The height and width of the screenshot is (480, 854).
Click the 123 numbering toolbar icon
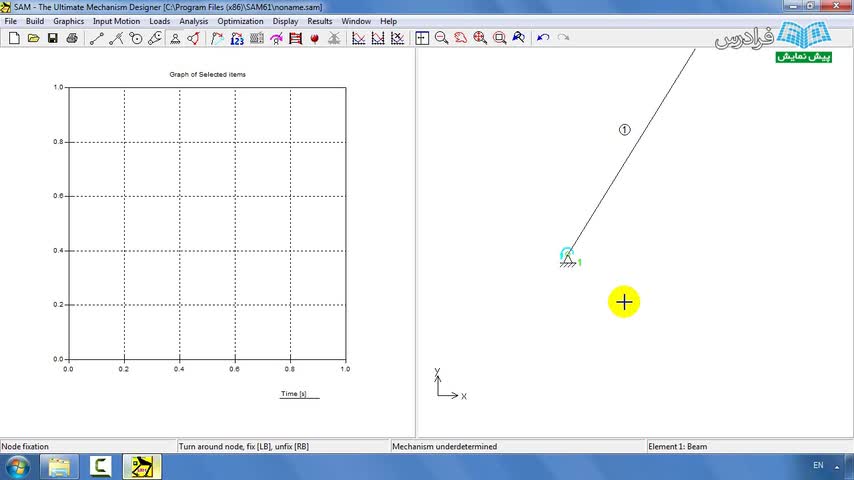tap(237, 38)
